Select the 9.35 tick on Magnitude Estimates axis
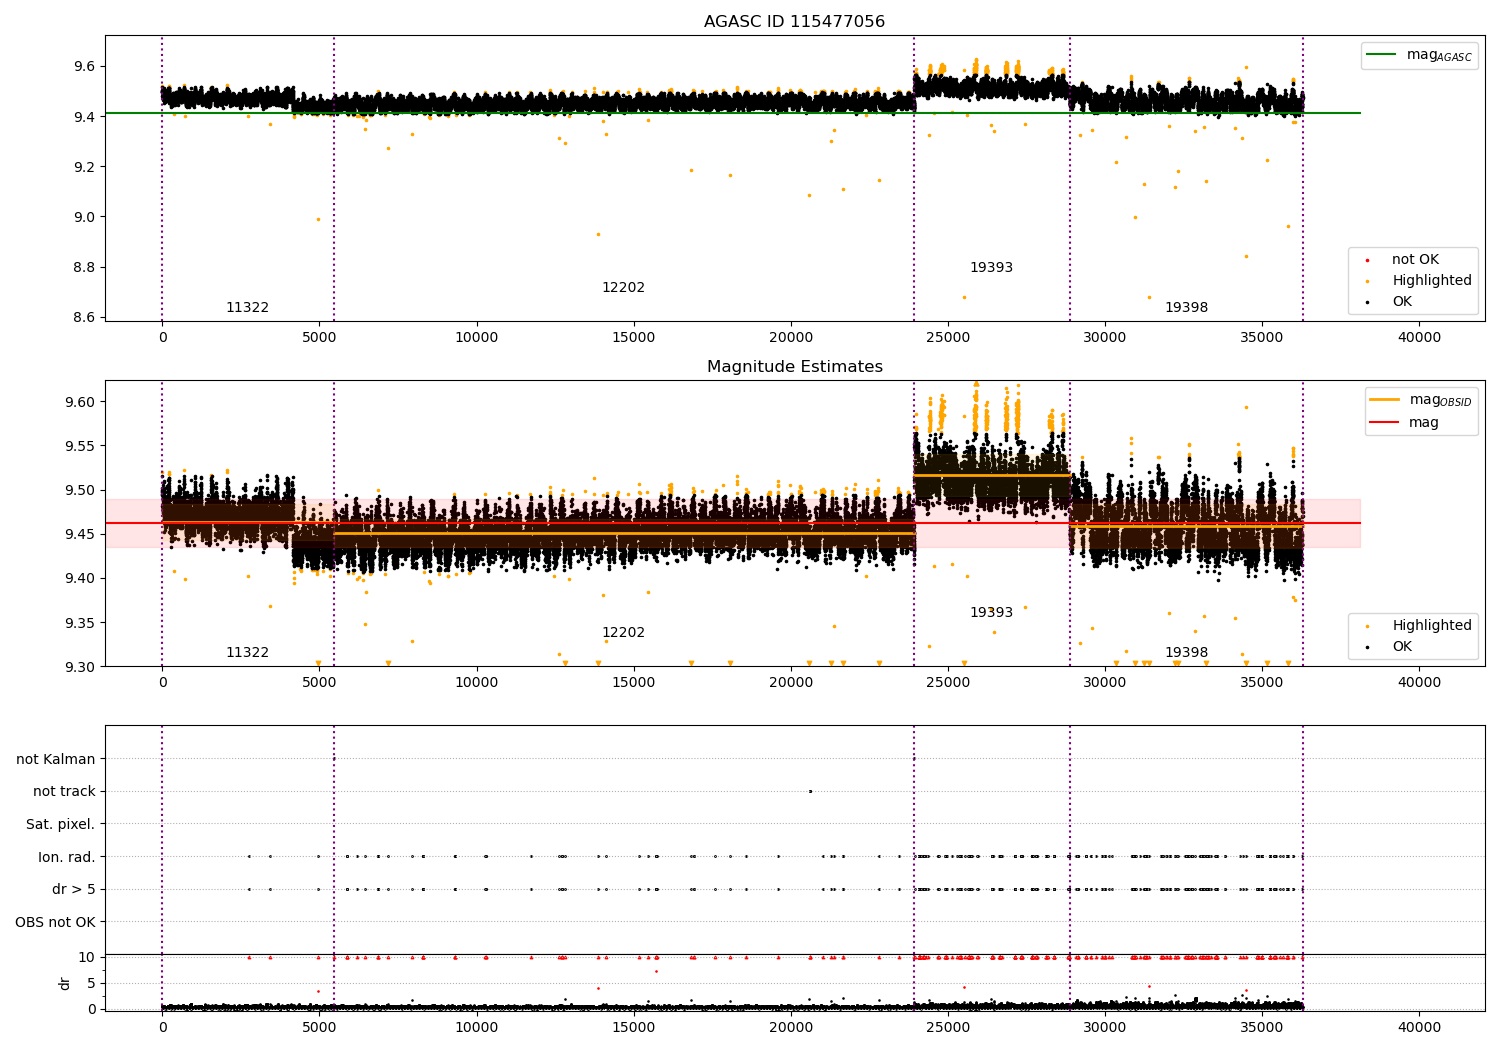The width and height of the screenshot is (1500, 1050). pos(80,623)
